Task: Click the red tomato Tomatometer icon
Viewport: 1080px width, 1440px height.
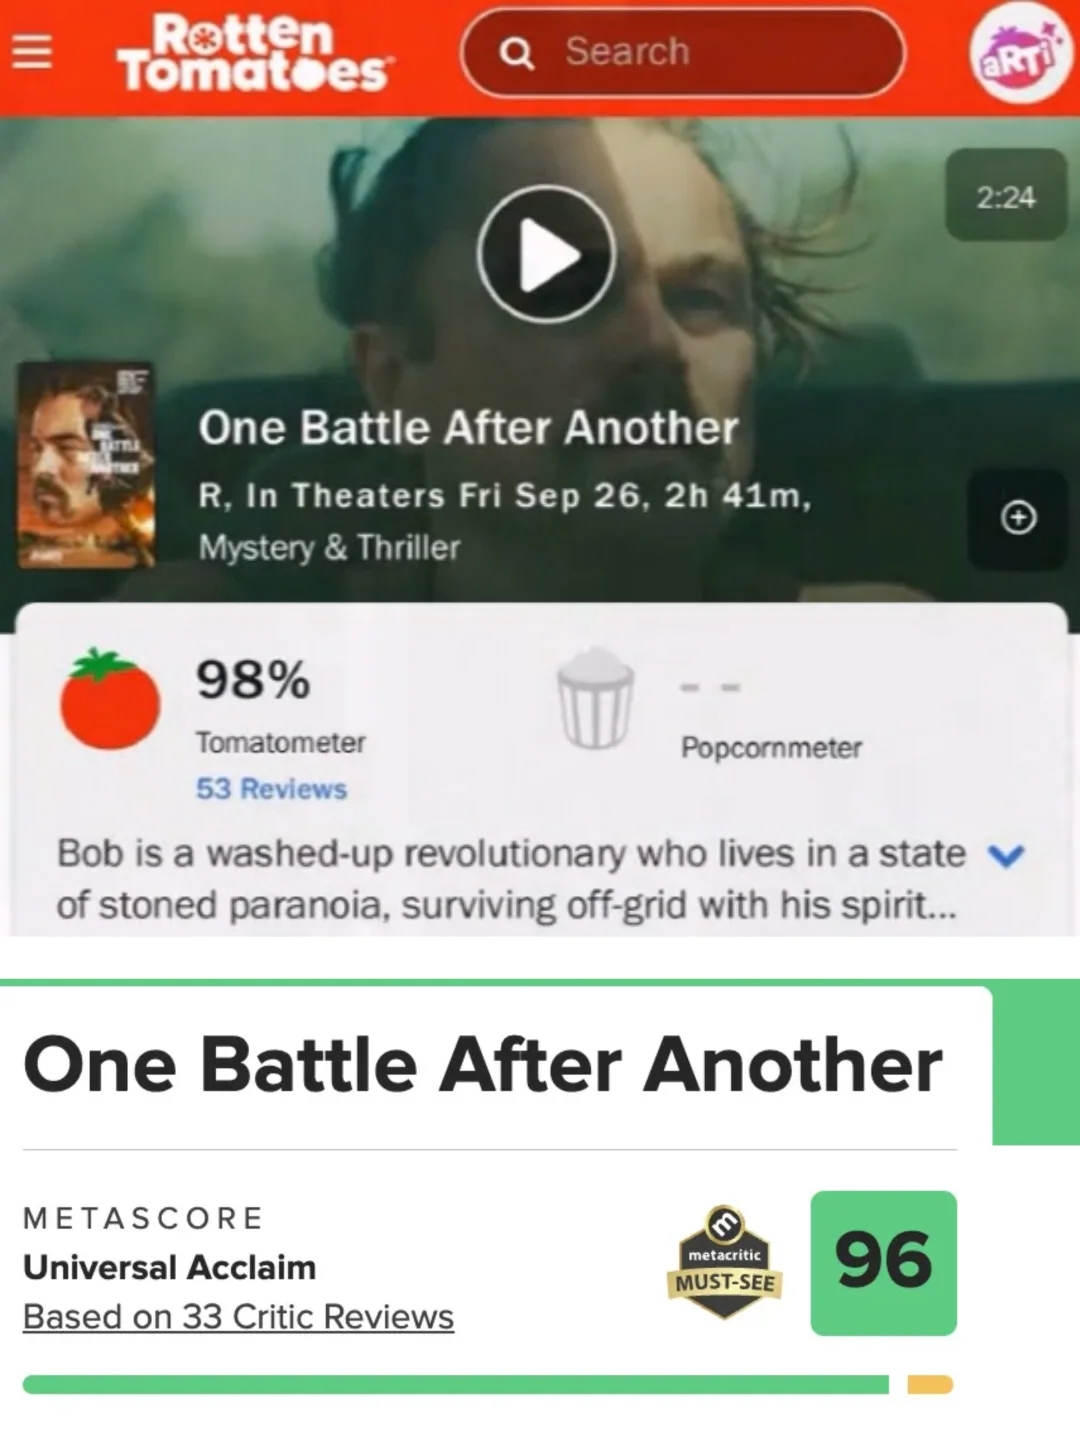Action: coord(109,698)
